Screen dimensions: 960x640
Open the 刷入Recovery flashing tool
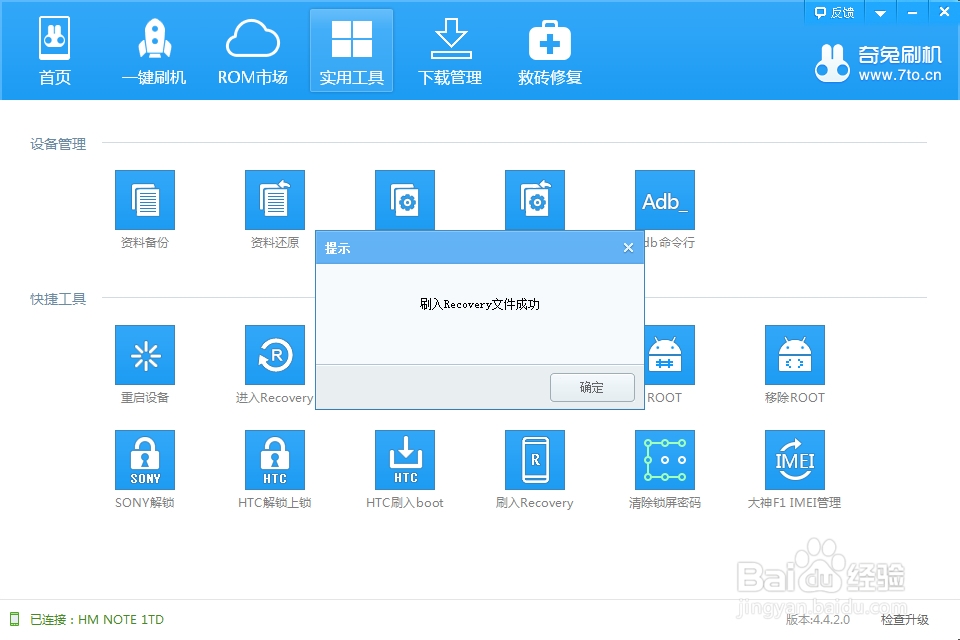tap(535, 460)
